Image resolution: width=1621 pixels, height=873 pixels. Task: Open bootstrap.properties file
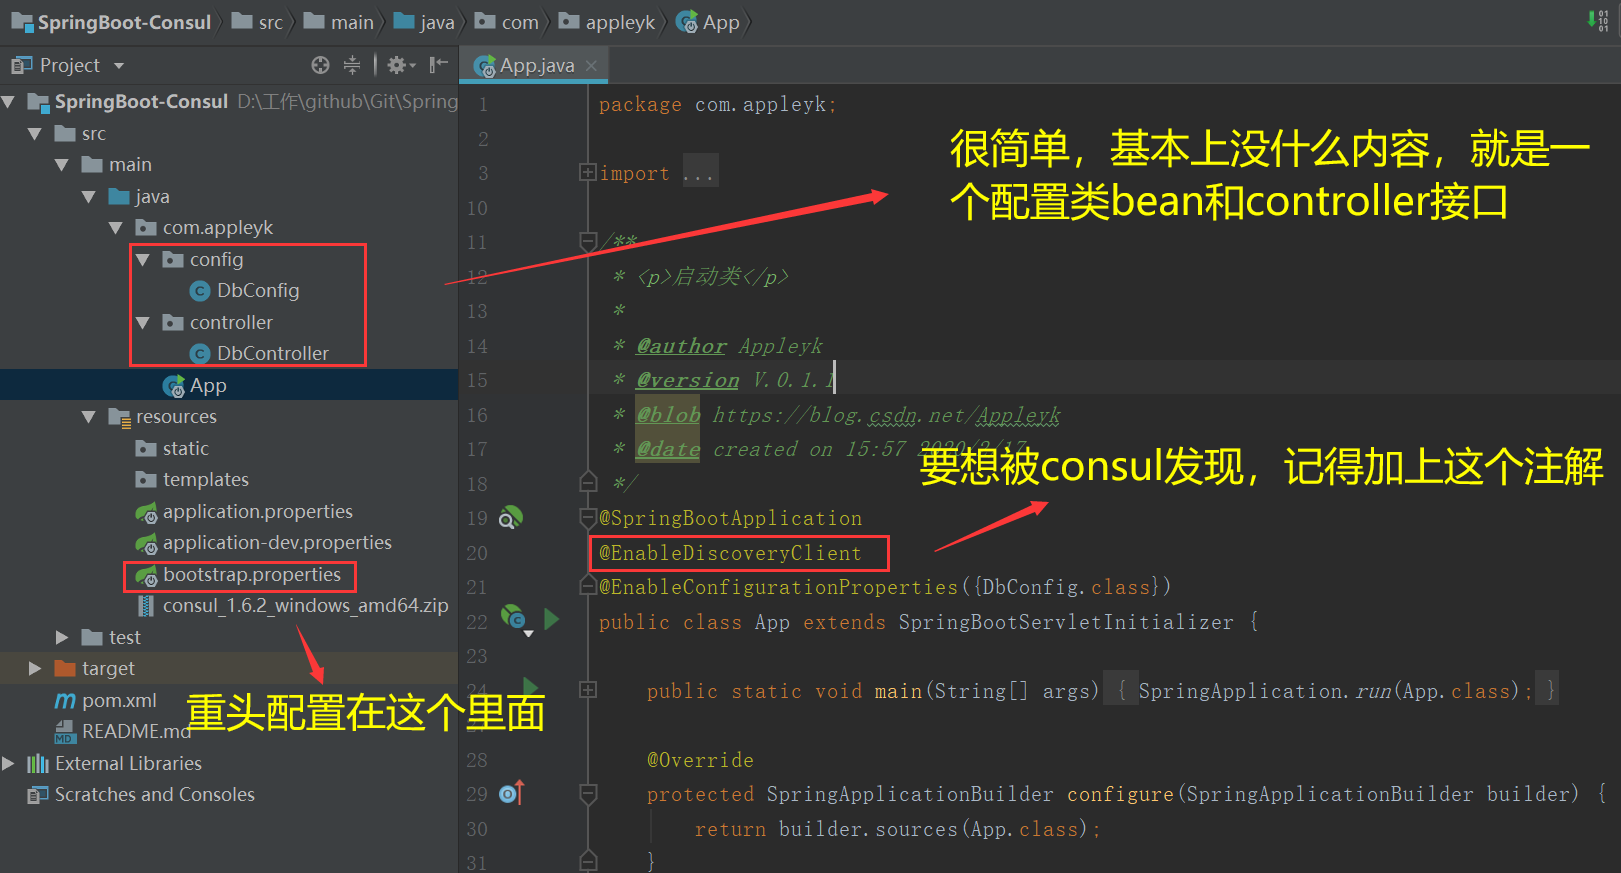(x=252, y=575)
